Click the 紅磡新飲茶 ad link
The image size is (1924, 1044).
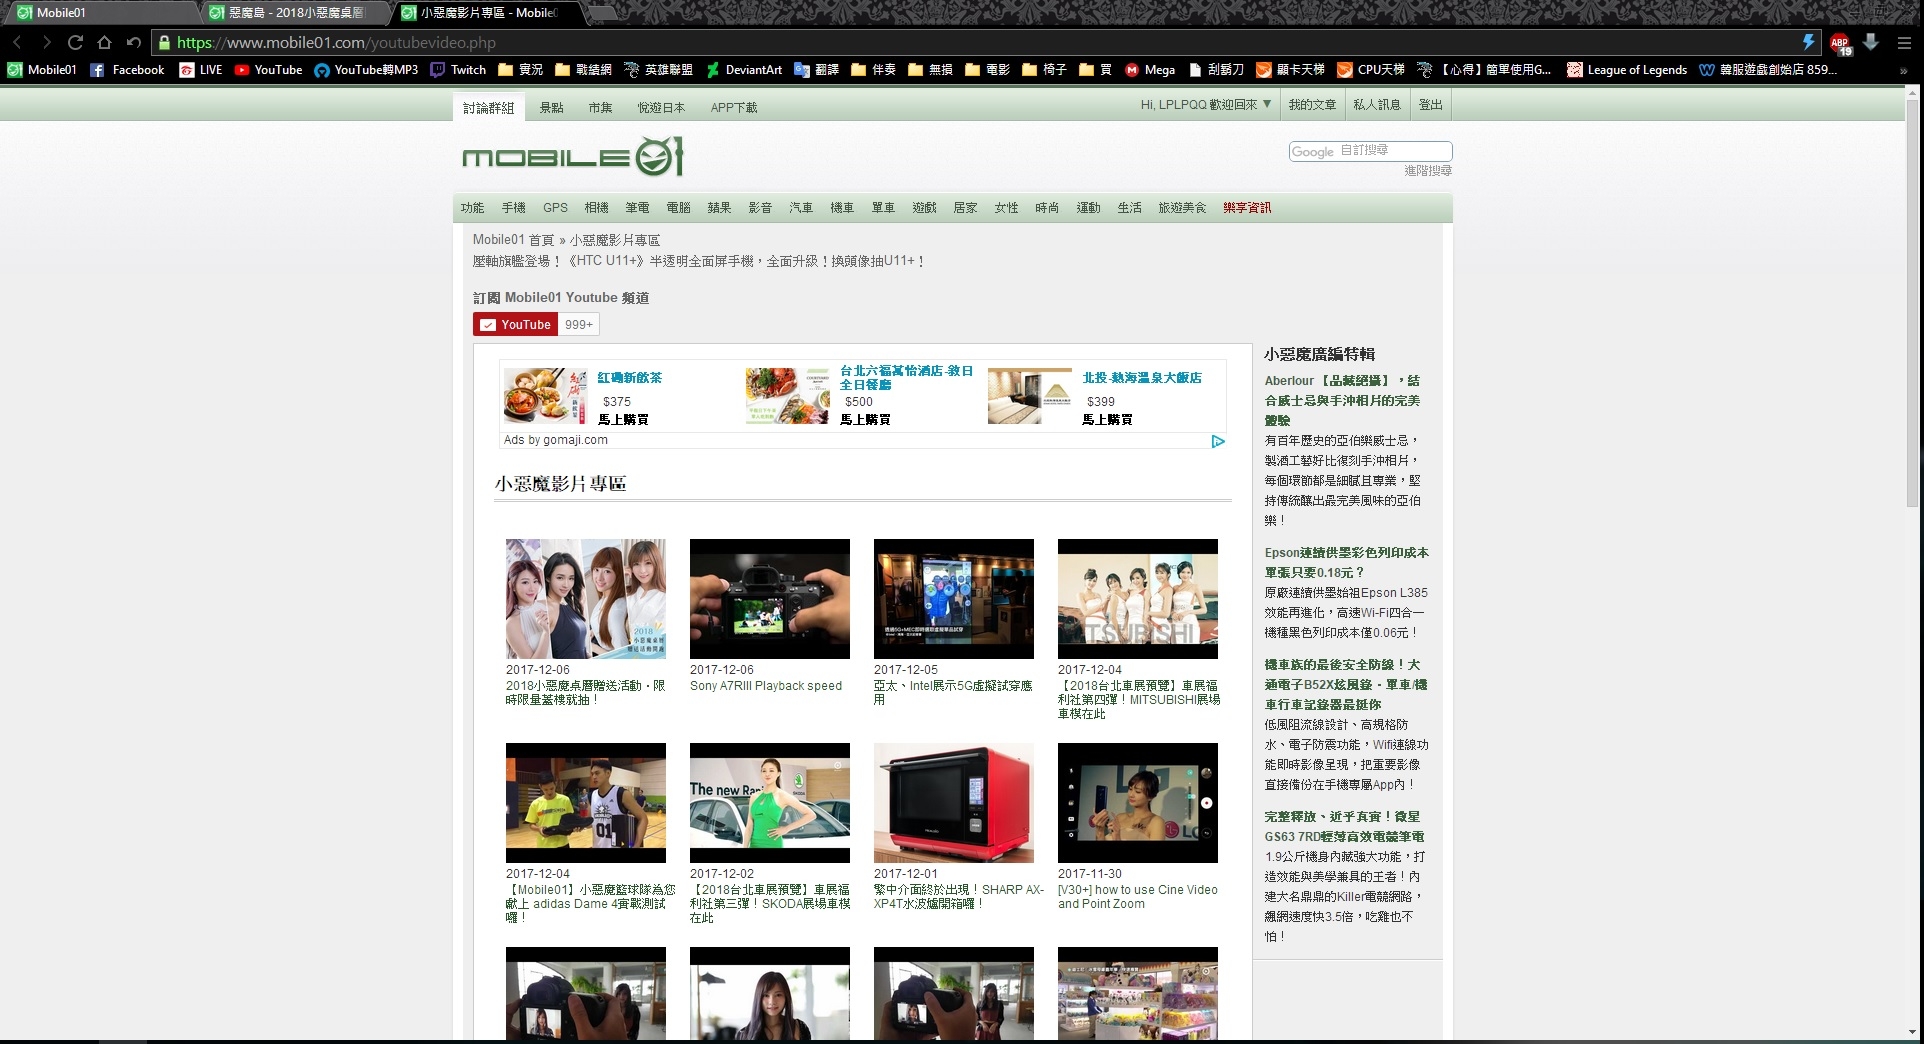[x=629, y=378]
